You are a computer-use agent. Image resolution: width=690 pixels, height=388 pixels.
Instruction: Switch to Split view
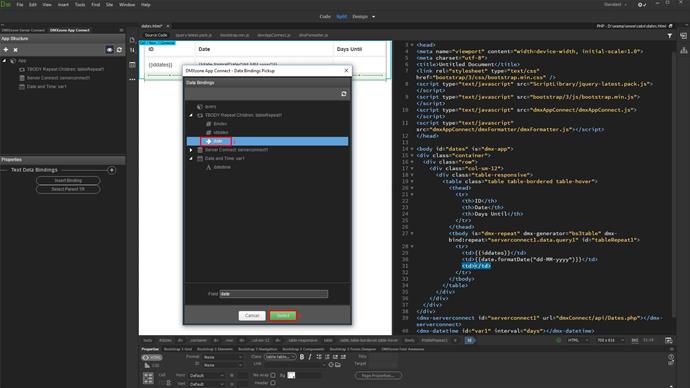click(341, 17)
